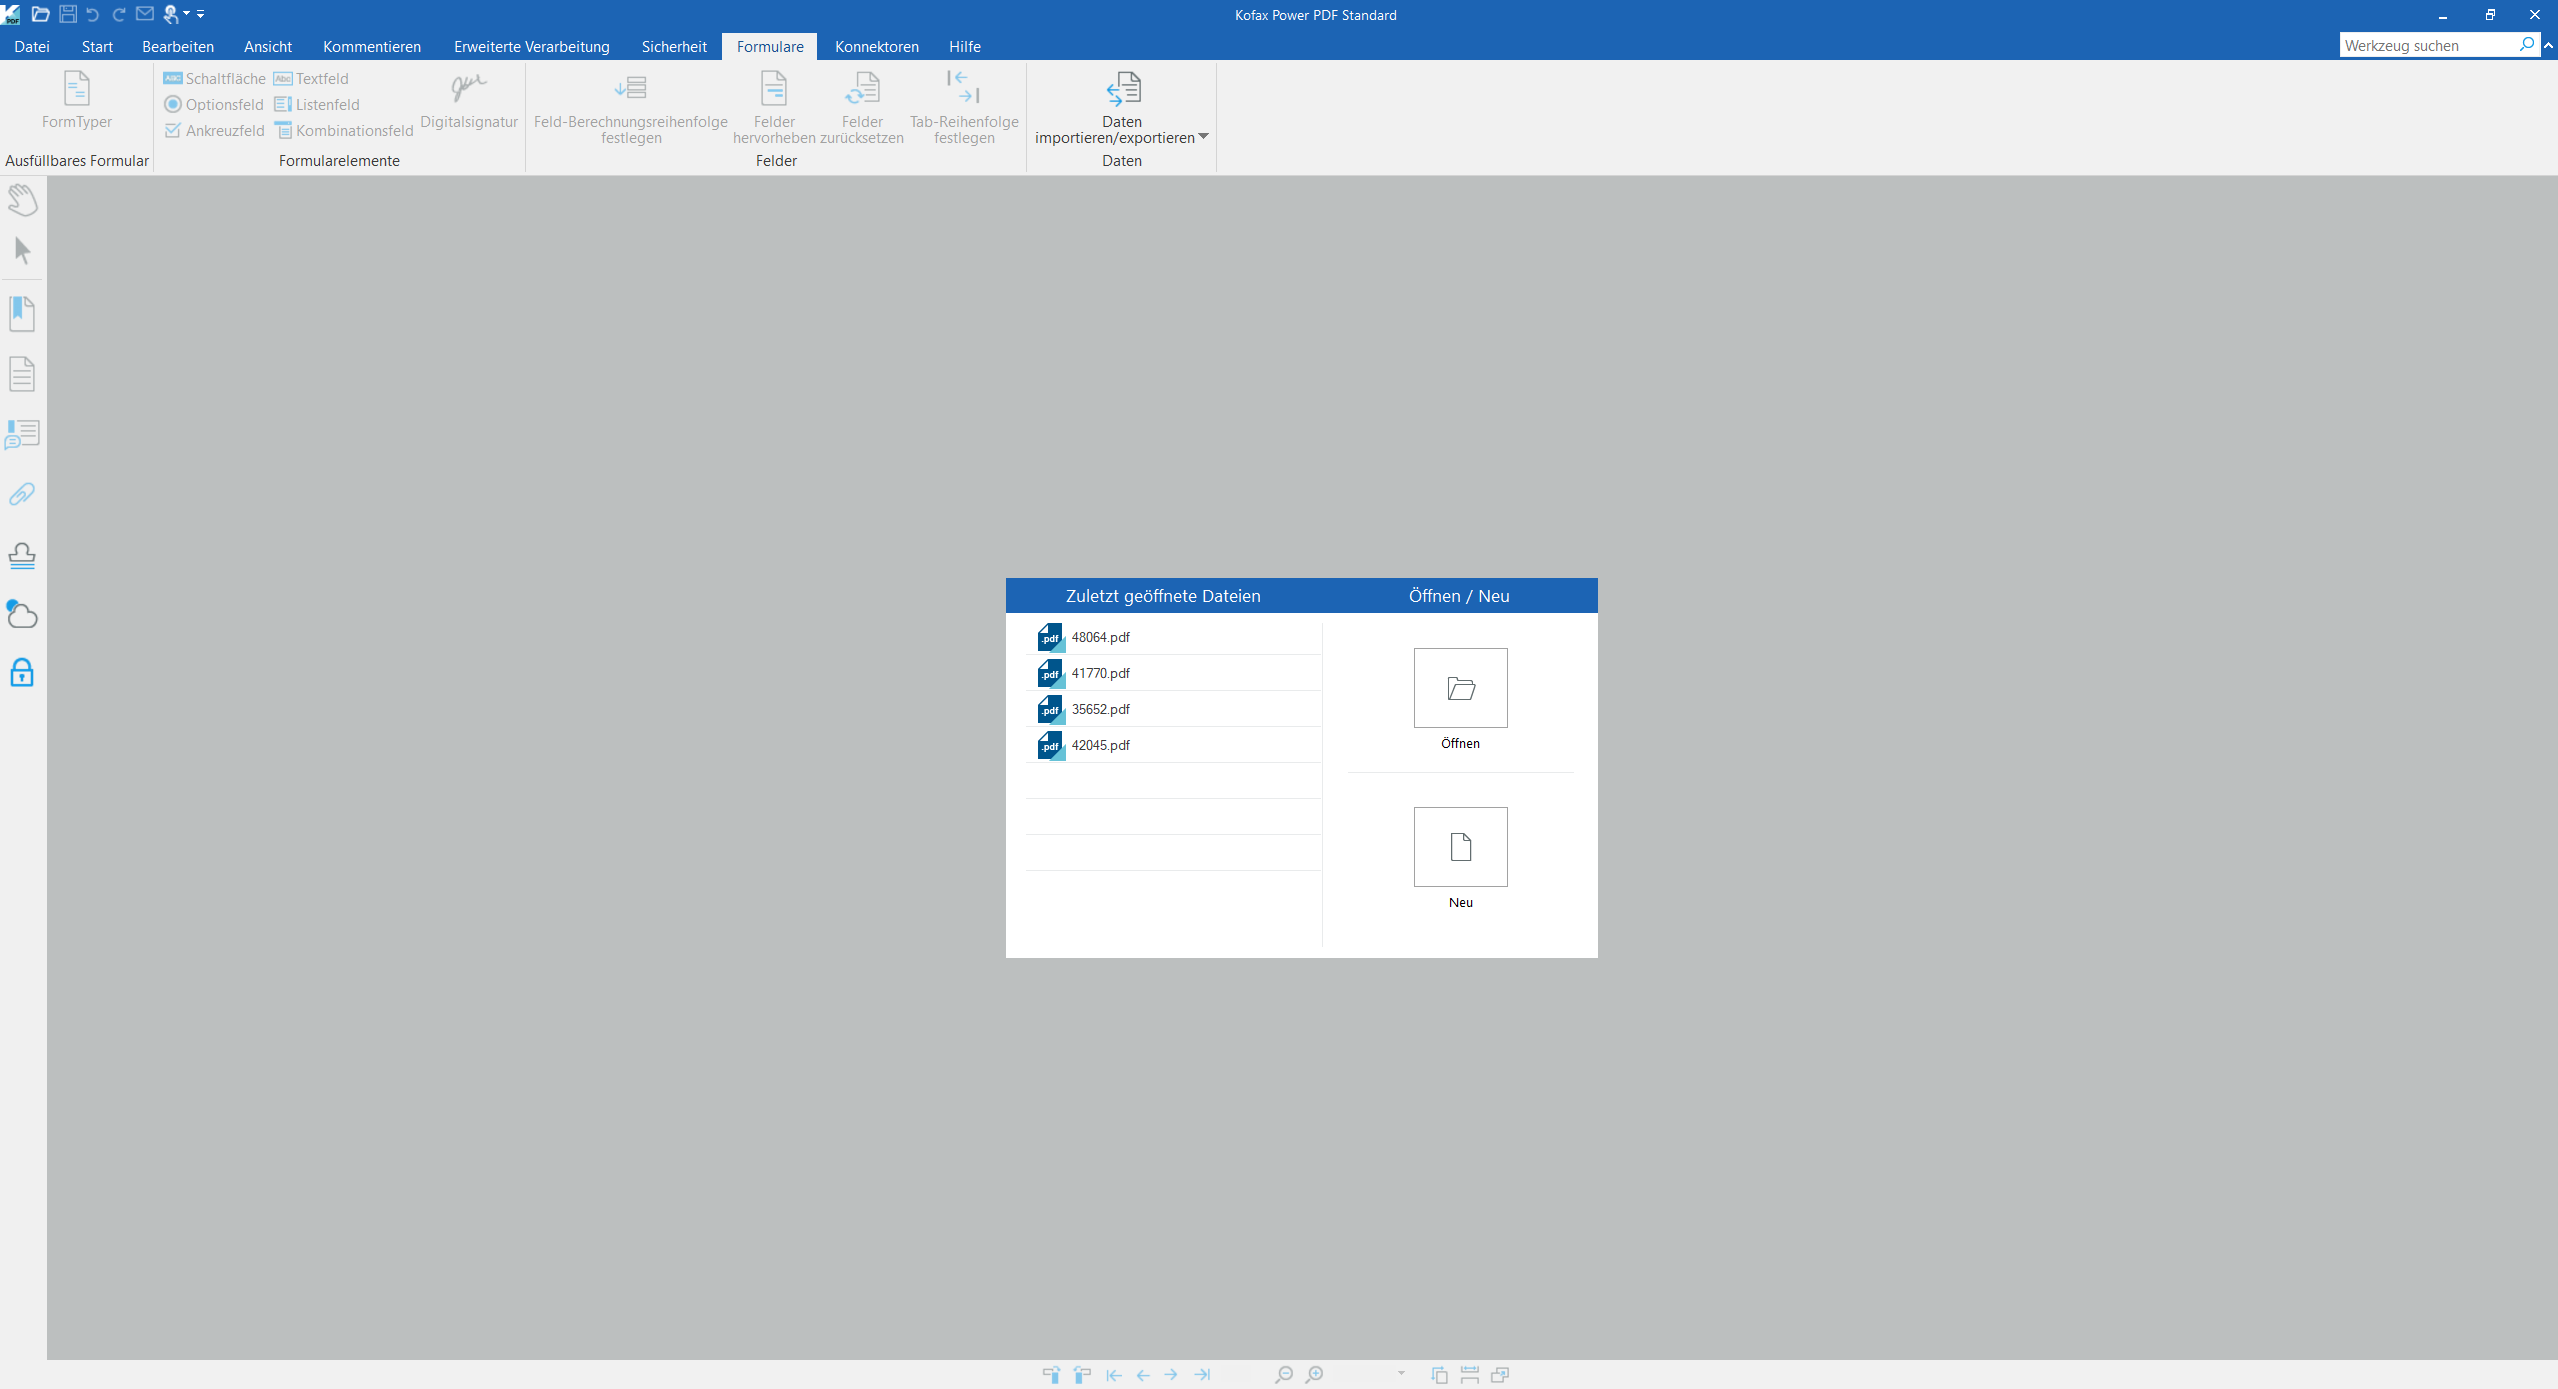
Task: Click the Daten importieren/exportieren icon
Action: coord(1122,89)
